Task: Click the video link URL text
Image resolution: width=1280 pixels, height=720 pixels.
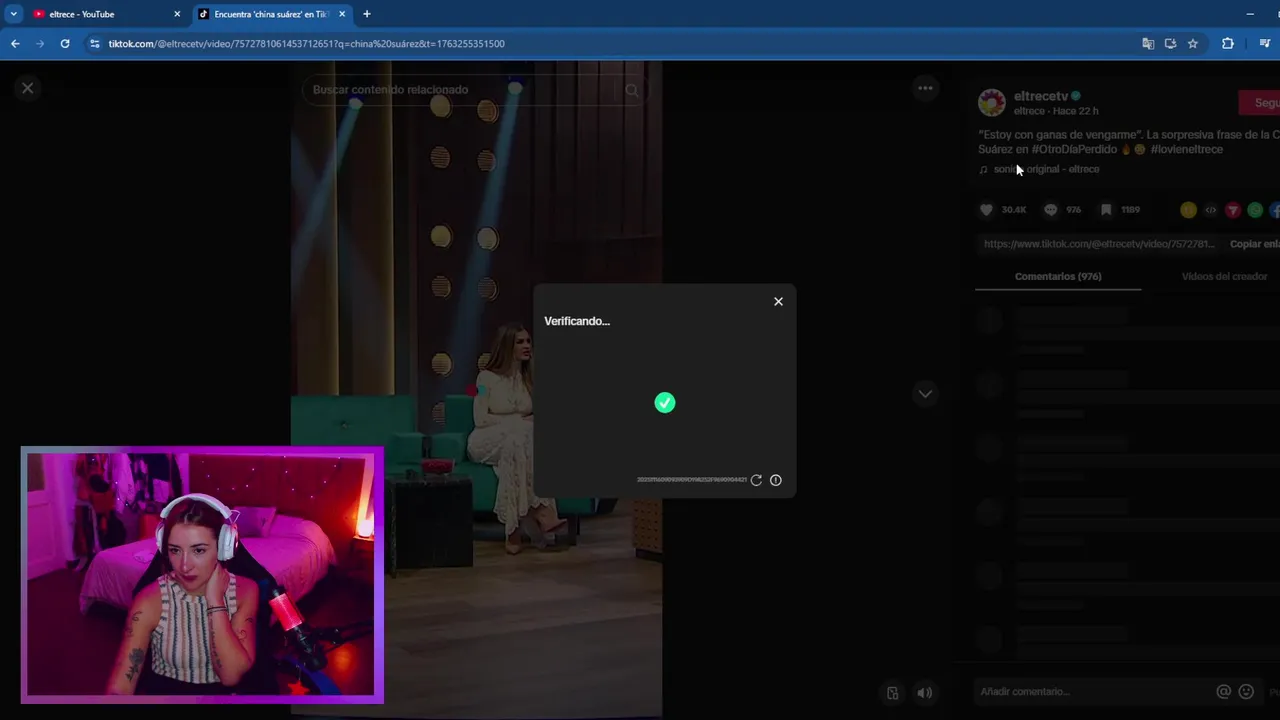Action: click(1099, 244)
